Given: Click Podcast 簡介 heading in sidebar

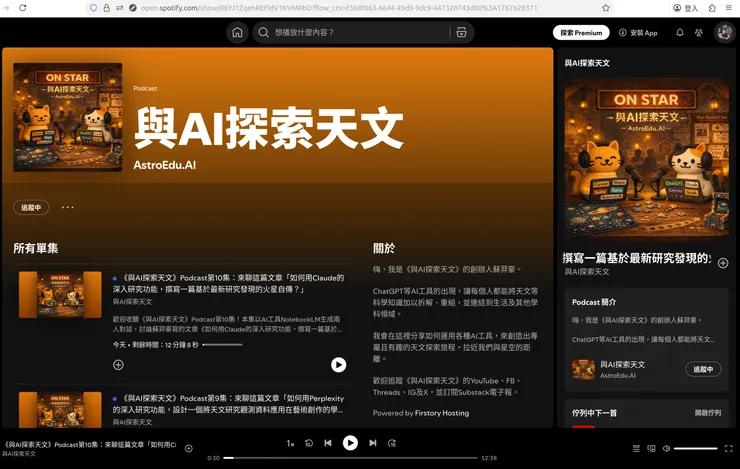Looking at the screenshot, I should [x=594, y=302].
